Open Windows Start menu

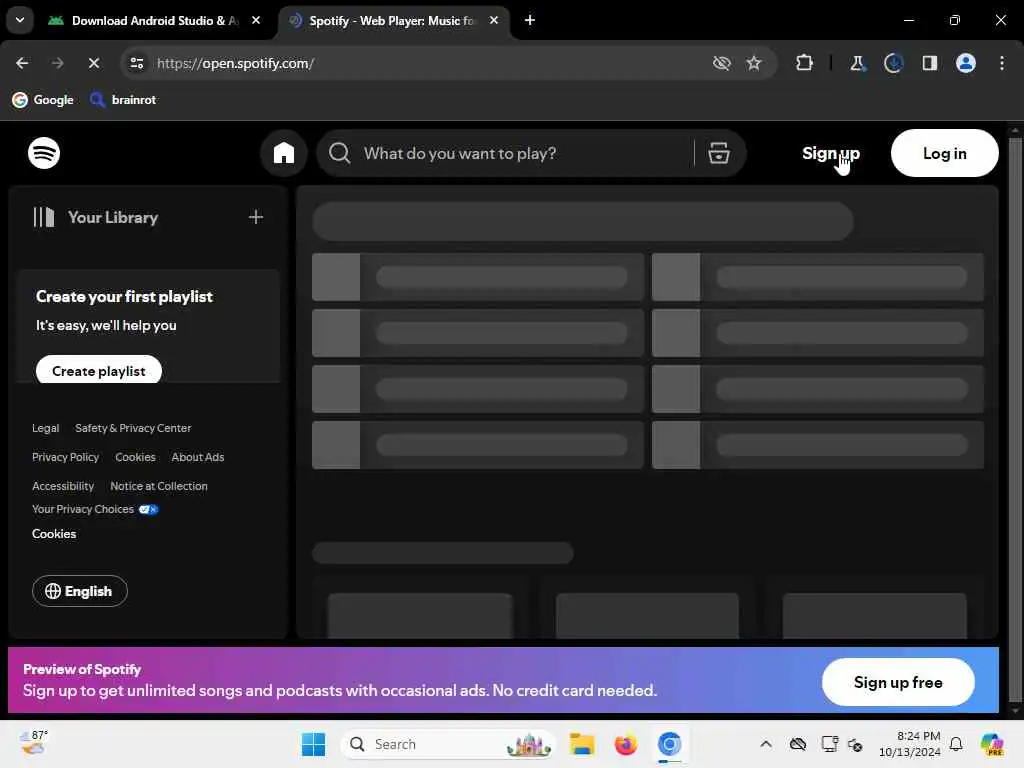313,744
